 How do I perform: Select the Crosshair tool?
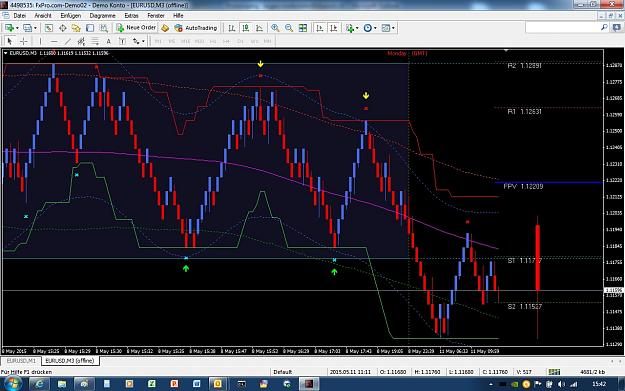24,41
